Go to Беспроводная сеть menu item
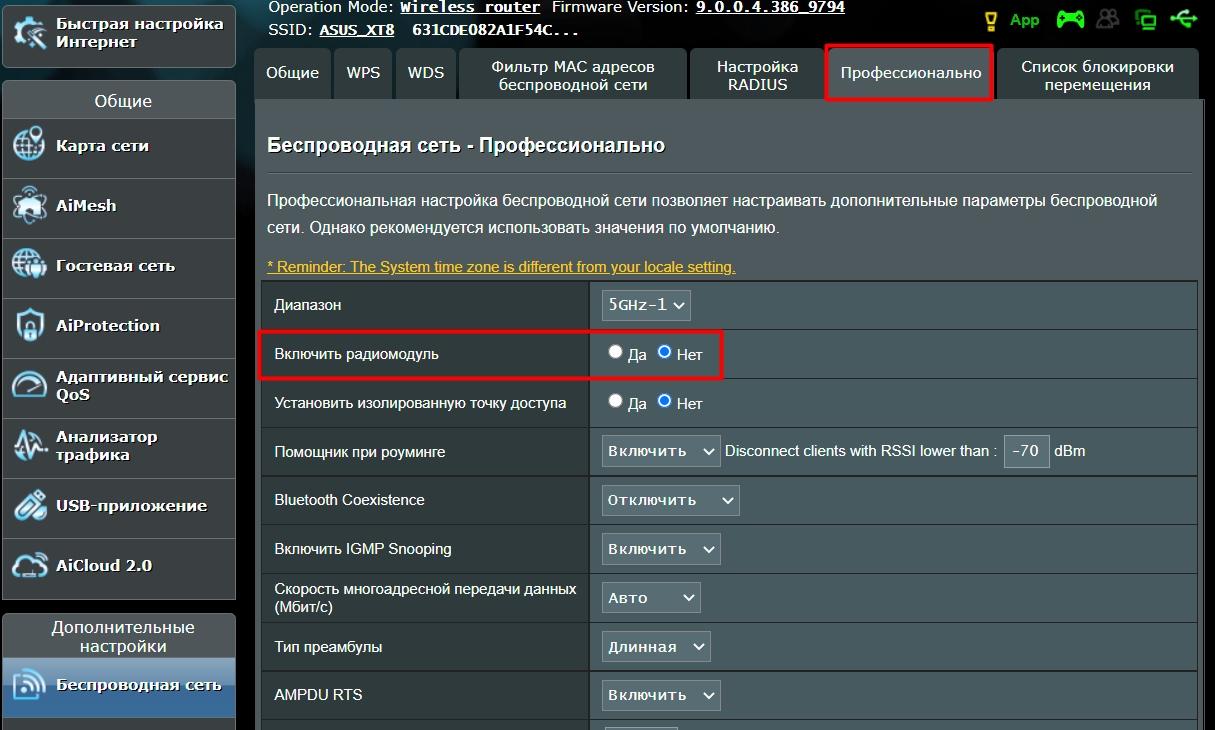The width and height of the screenshot is (1215, 730). [119, 687]
